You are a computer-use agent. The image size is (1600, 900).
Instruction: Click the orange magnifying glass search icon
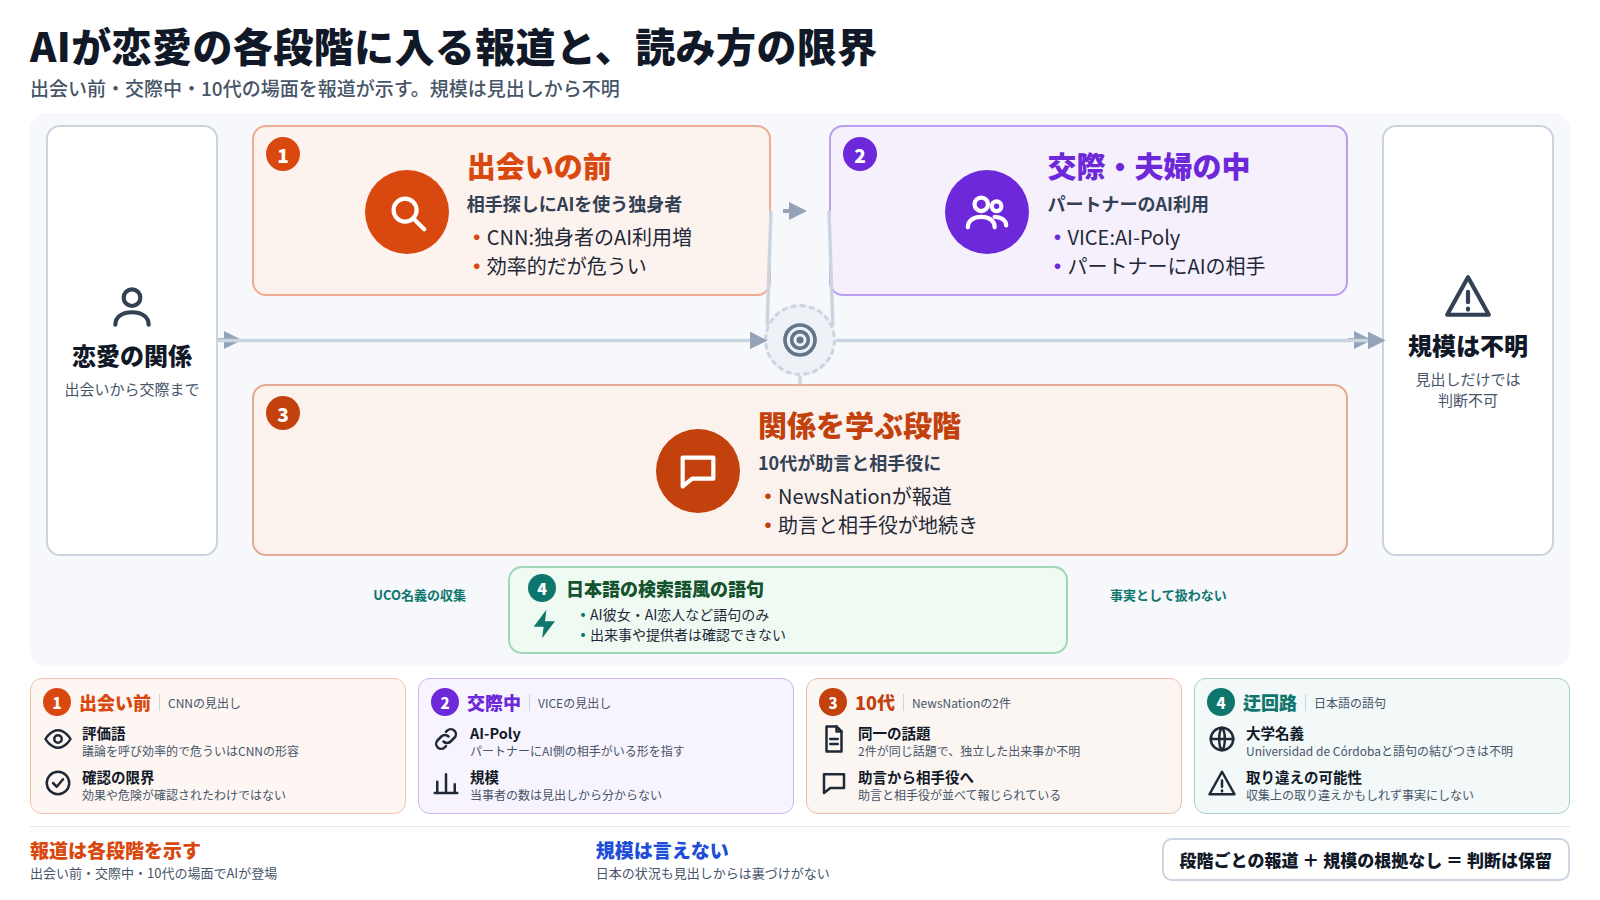click(407, 212)
